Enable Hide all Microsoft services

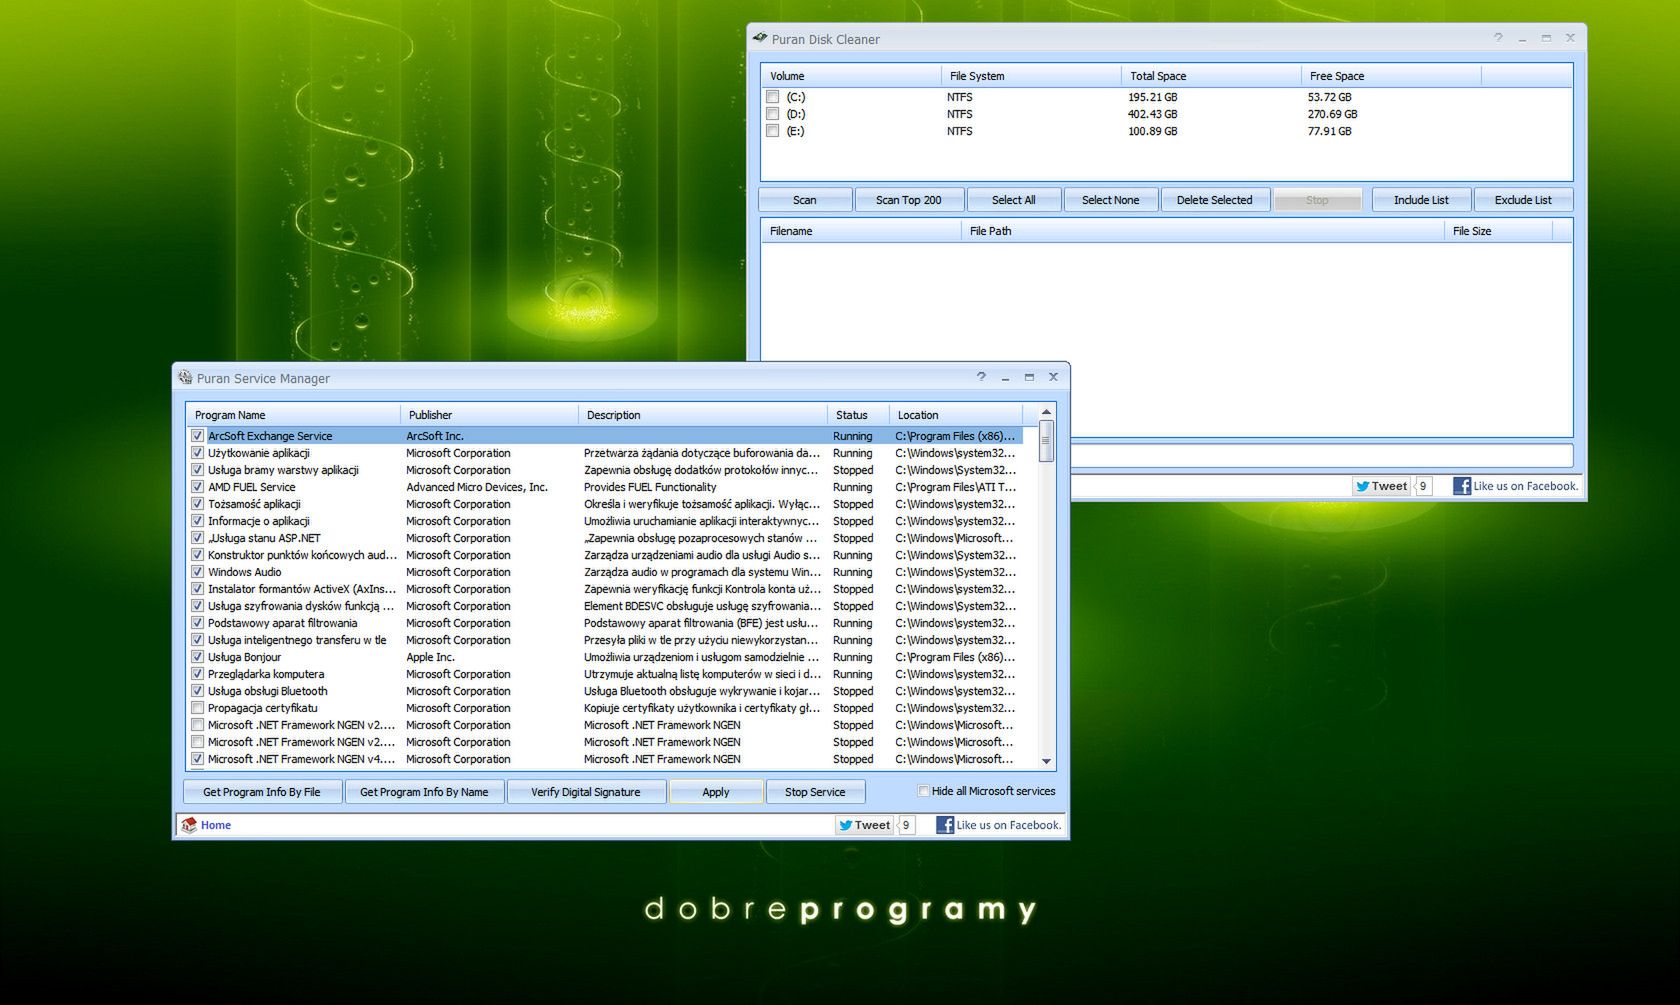[923, 791]
